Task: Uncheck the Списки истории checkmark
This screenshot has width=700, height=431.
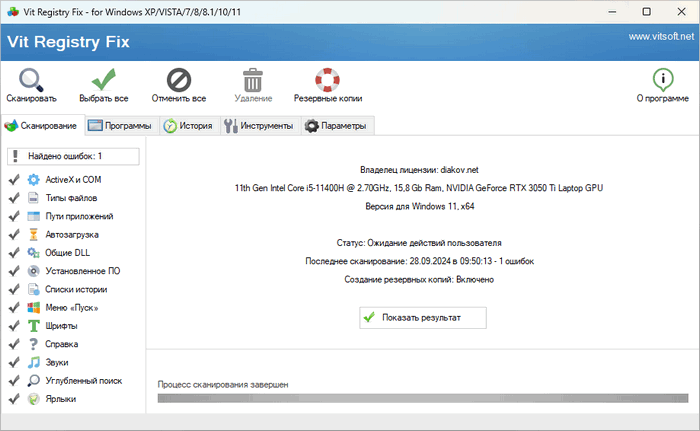Action: pos(14,289)
